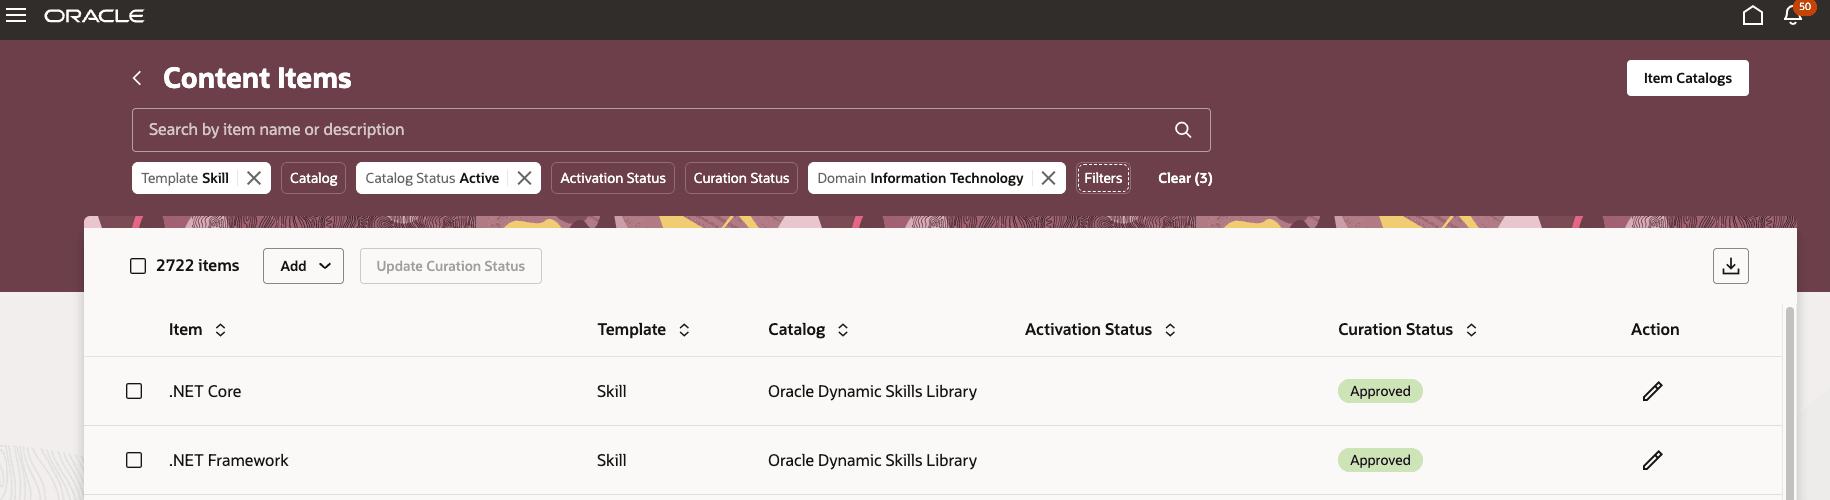Expand the Activation Status filter
The image size is (1830, 500).
point(612,178)
